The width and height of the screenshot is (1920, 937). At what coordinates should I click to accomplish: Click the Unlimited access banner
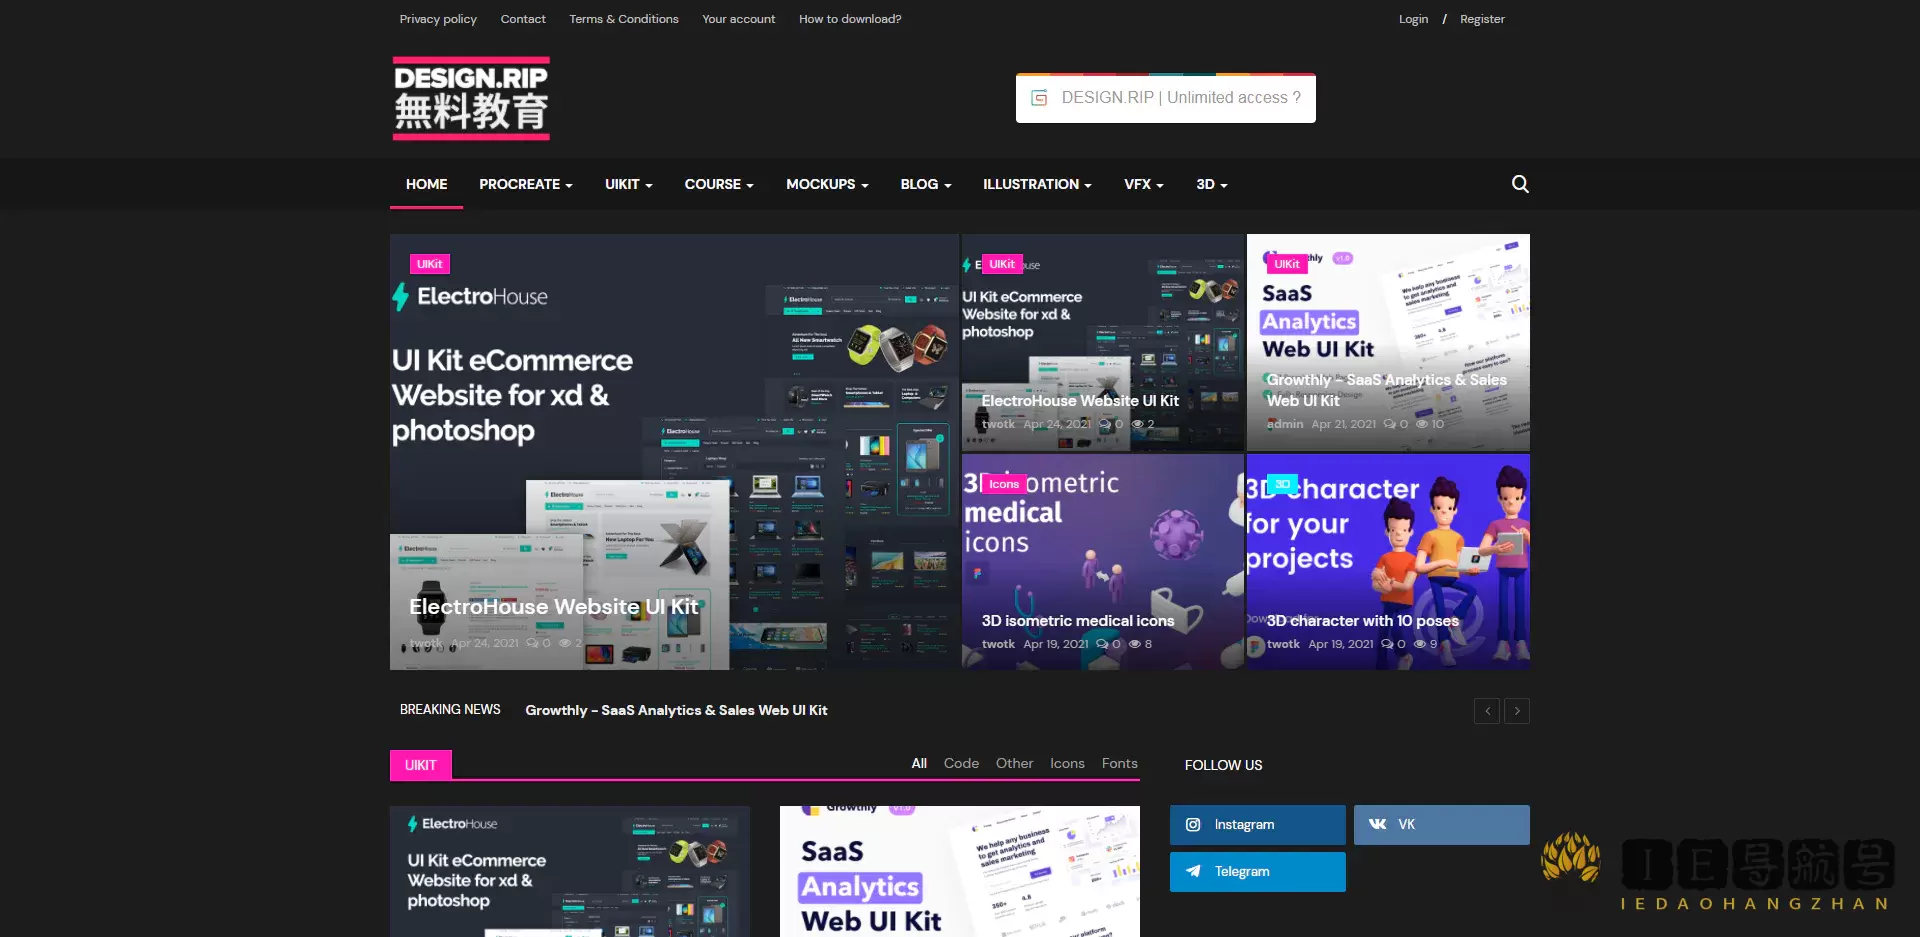(1165, 98)
